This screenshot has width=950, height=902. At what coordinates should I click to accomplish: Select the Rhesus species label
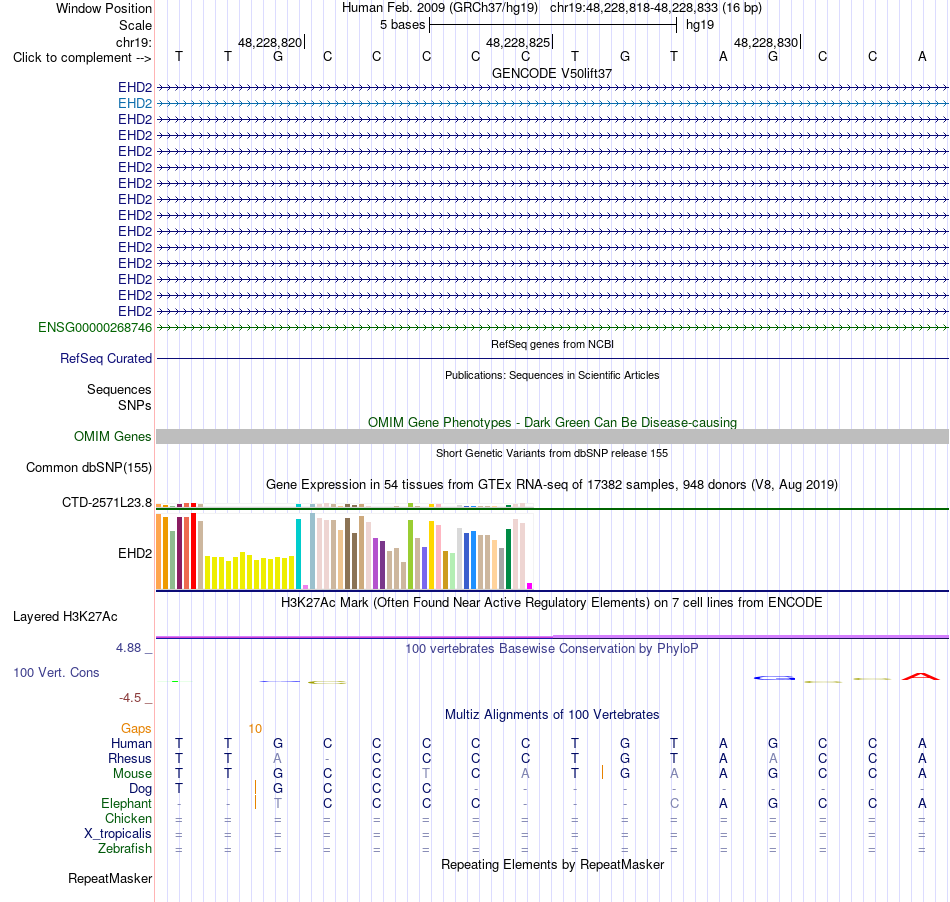130,758
